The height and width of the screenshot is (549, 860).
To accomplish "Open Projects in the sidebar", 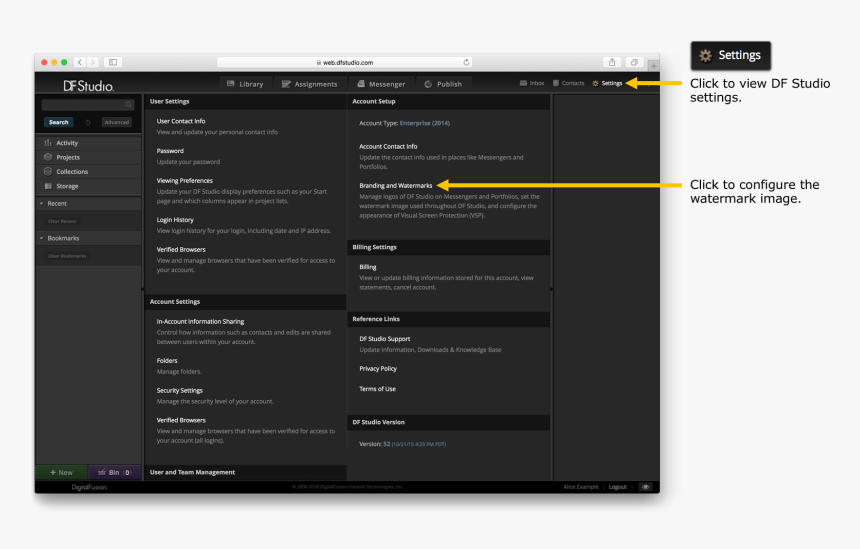I will click(x=88, y=157).
